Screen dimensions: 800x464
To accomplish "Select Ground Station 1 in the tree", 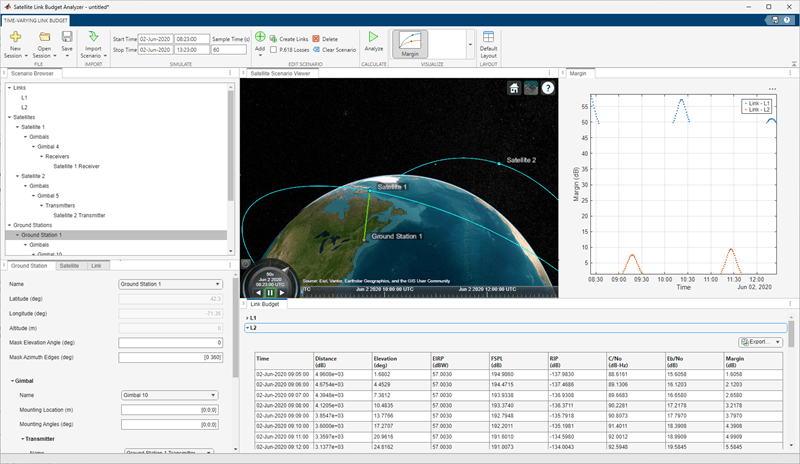I will [116, 235].
